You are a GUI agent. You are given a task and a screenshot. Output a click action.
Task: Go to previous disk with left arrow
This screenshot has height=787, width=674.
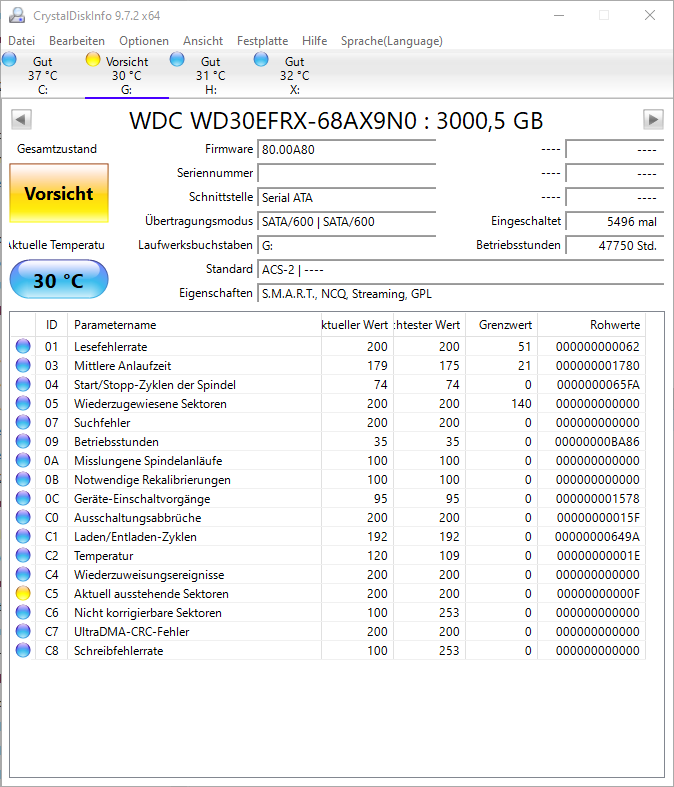pos(21,119)
